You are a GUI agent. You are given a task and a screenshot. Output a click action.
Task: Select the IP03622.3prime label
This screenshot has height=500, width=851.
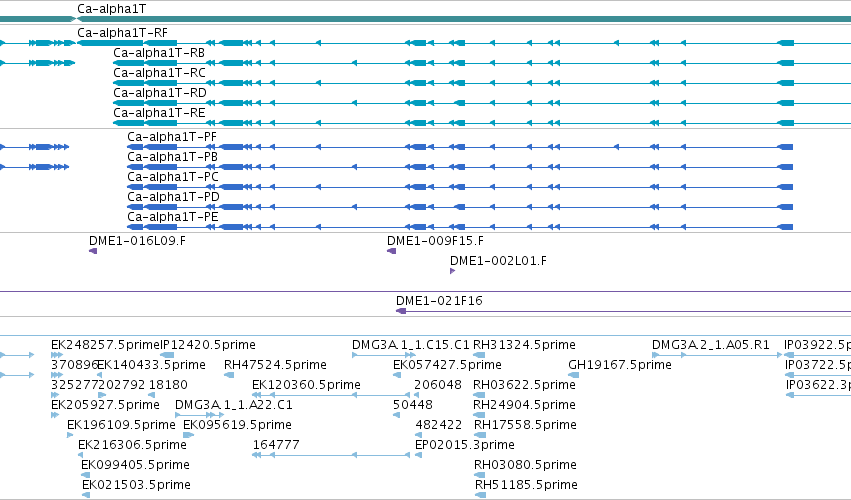[818, 385]
